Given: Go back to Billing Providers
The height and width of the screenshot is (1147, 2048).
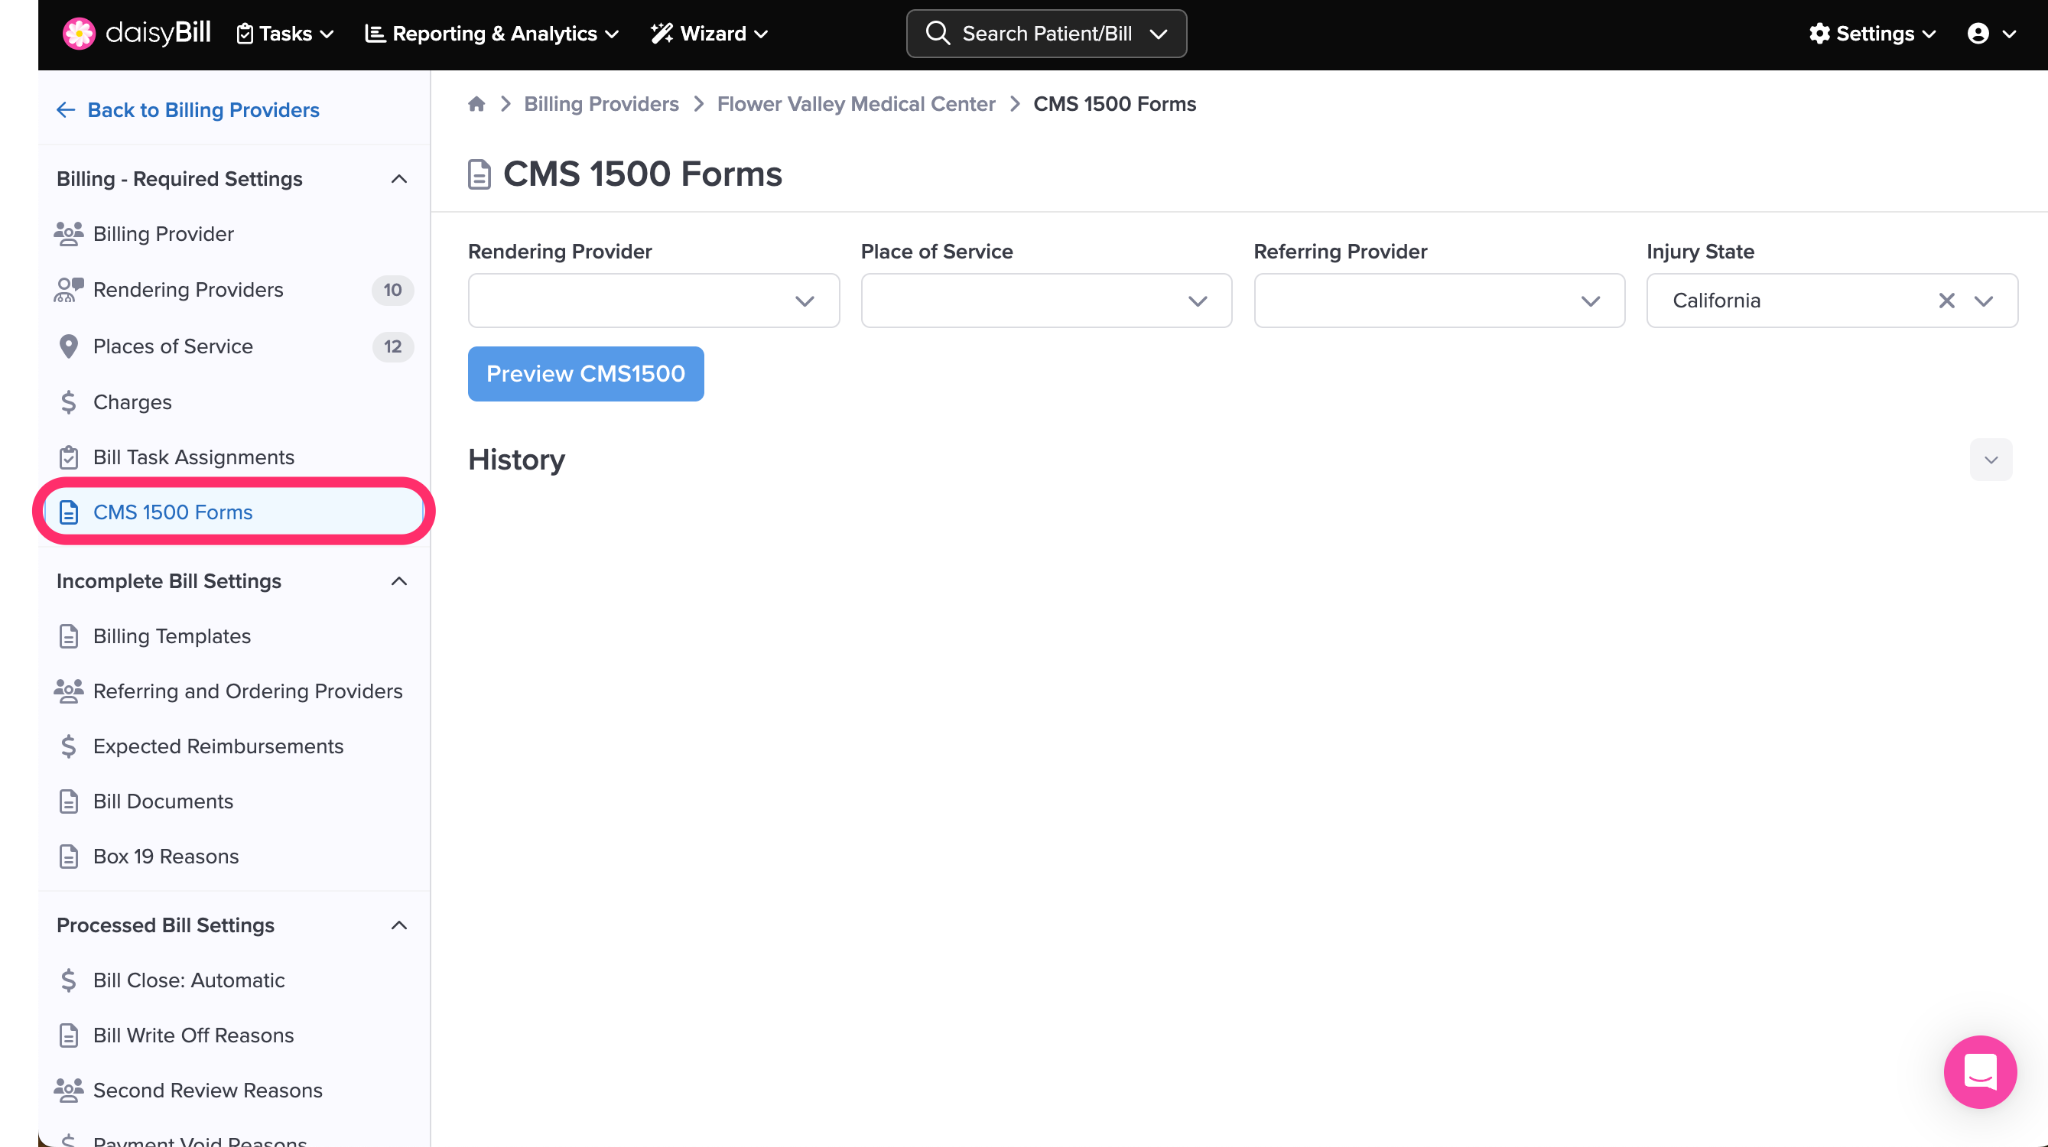Looking at the screenshot, I should coord(188,110).
